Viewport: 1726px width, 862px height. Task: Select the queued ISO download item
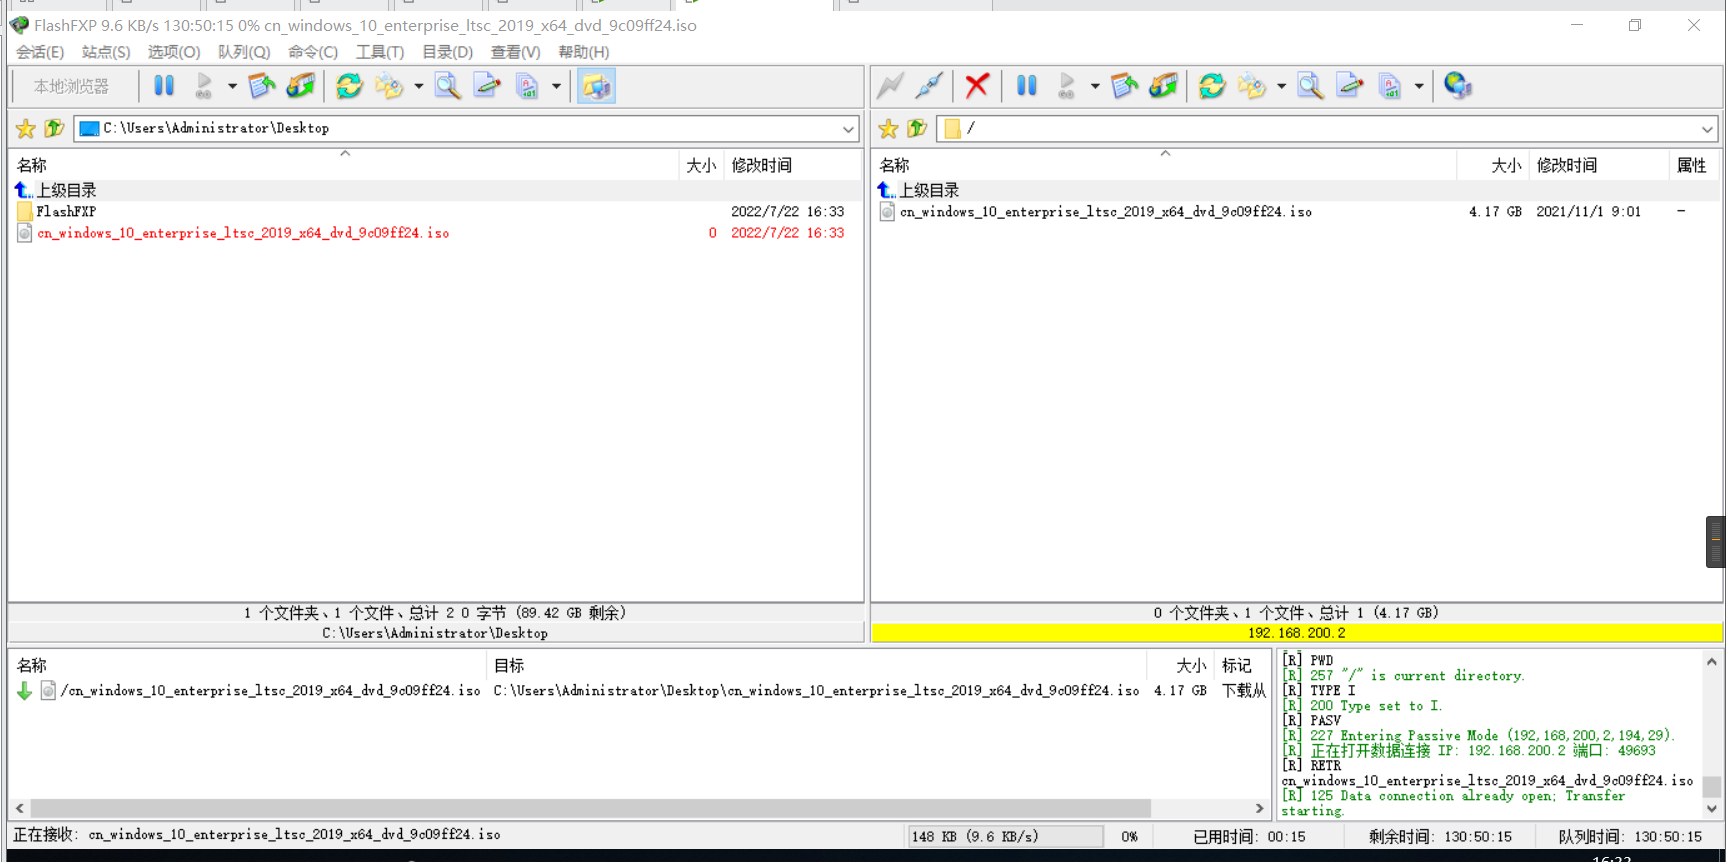pos(640,691)
